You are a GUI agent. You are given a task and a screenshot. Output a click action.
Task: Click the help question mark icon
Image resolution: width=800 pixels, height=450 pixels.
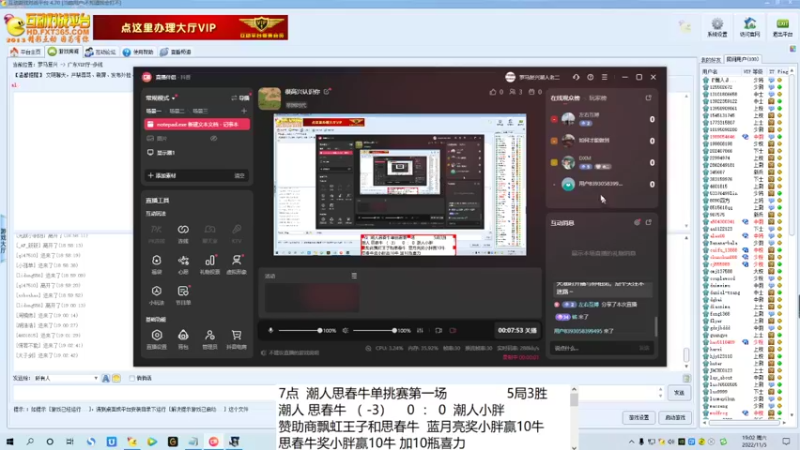click(590, 77)
